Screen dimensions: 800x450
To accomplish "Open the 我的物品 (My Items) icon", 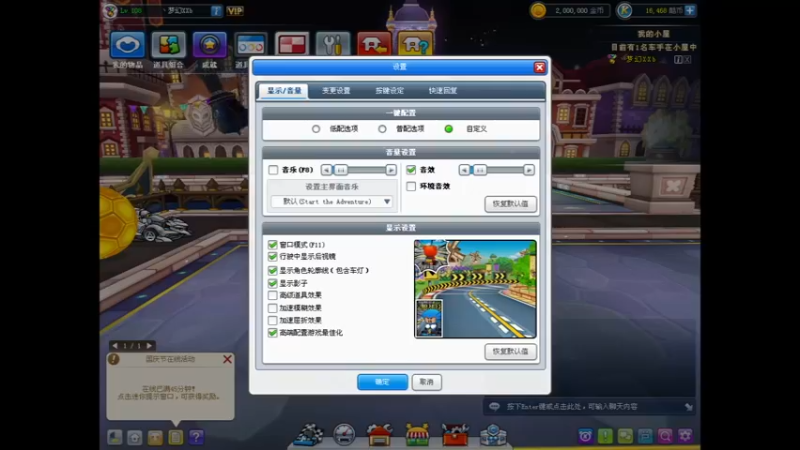I will pos(128,45).
